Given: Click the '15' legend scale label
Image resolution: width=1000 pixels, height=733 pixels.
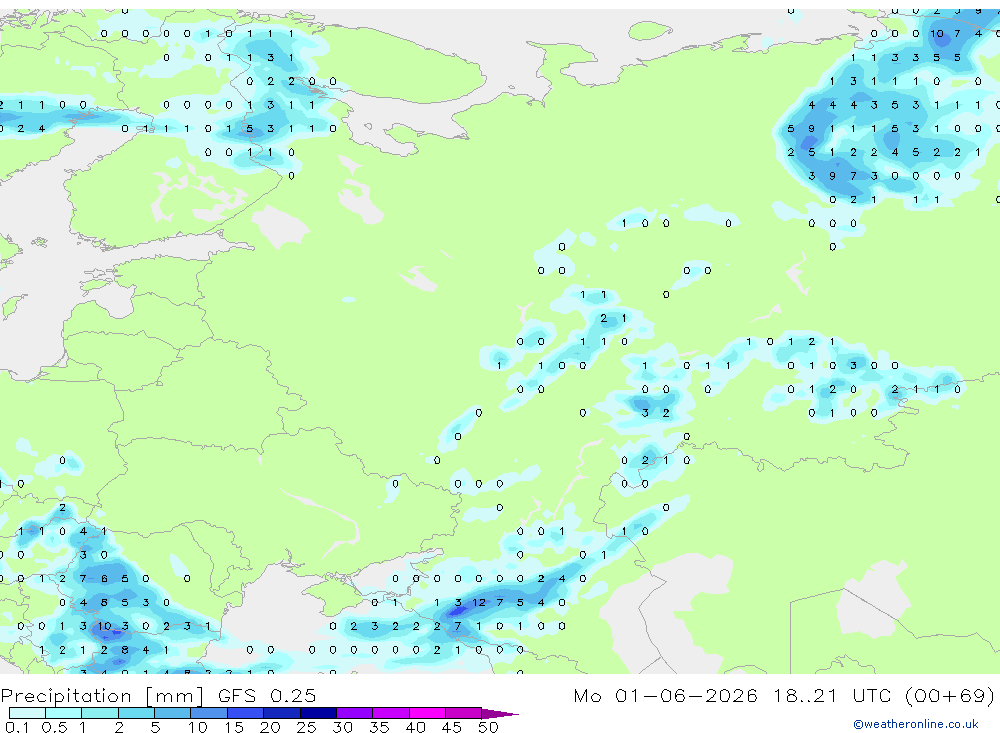Looking at the screenshot, I should [233, 727].
